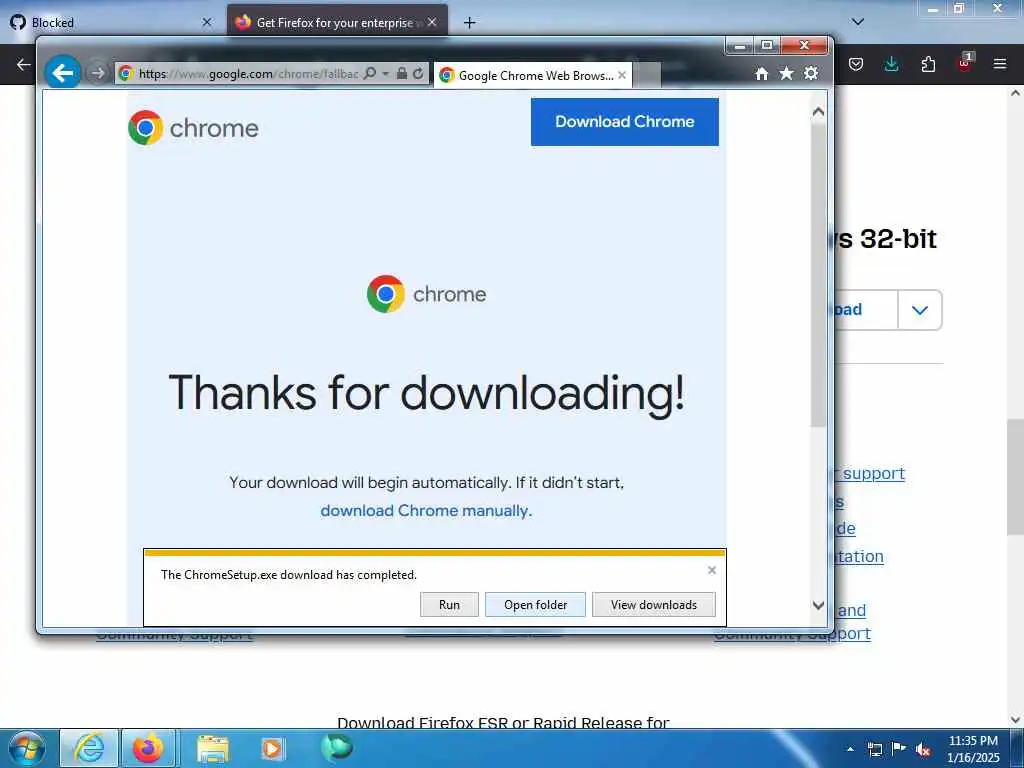Screen dimensions: 1024x768
Task: Open Windows Media Player taskbar icon
Action: [272, 748]
